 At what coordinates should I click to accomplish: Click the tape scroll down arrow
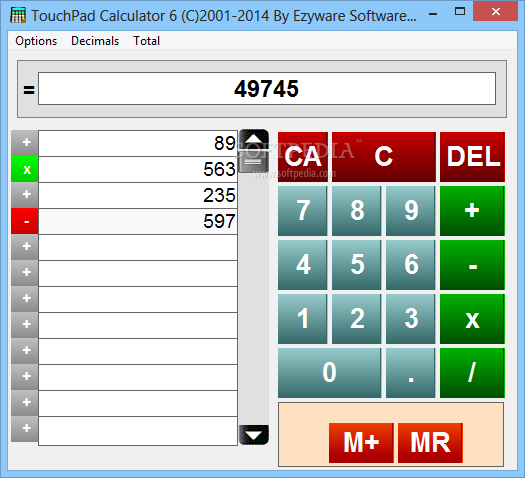(254, 435)
